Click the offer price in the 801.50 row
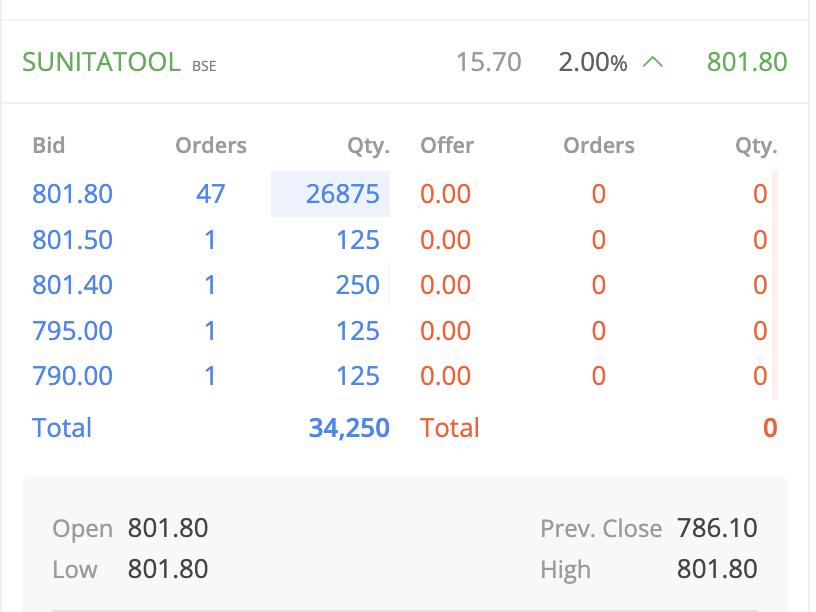 click(445, 240)
